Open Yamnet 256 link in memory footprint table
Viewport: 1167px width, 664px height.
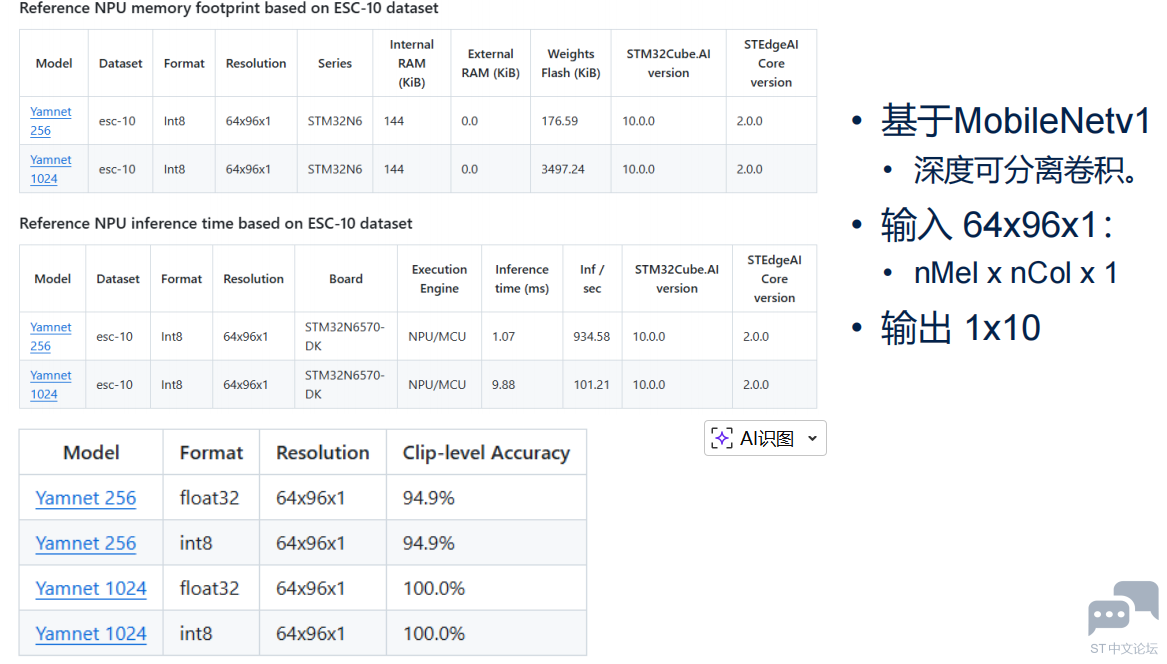point(51,121)
